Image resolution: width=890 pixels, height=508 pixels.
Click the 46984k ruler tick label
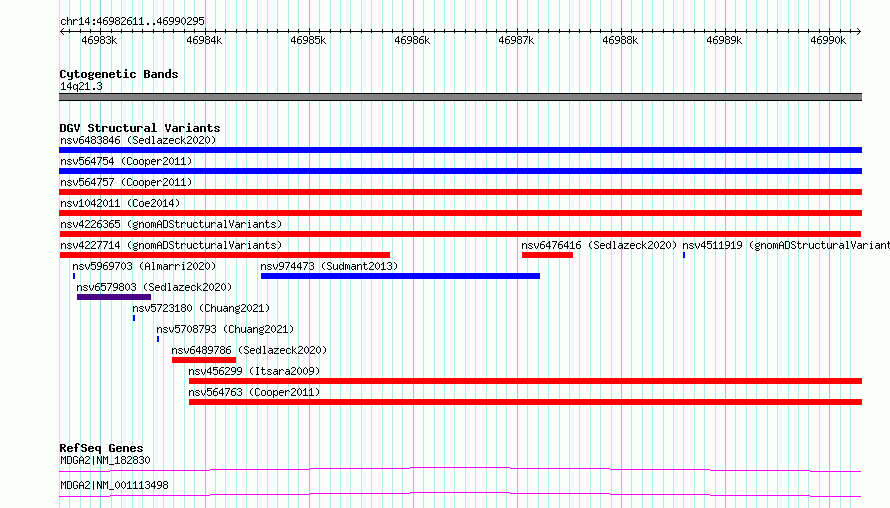204,40
